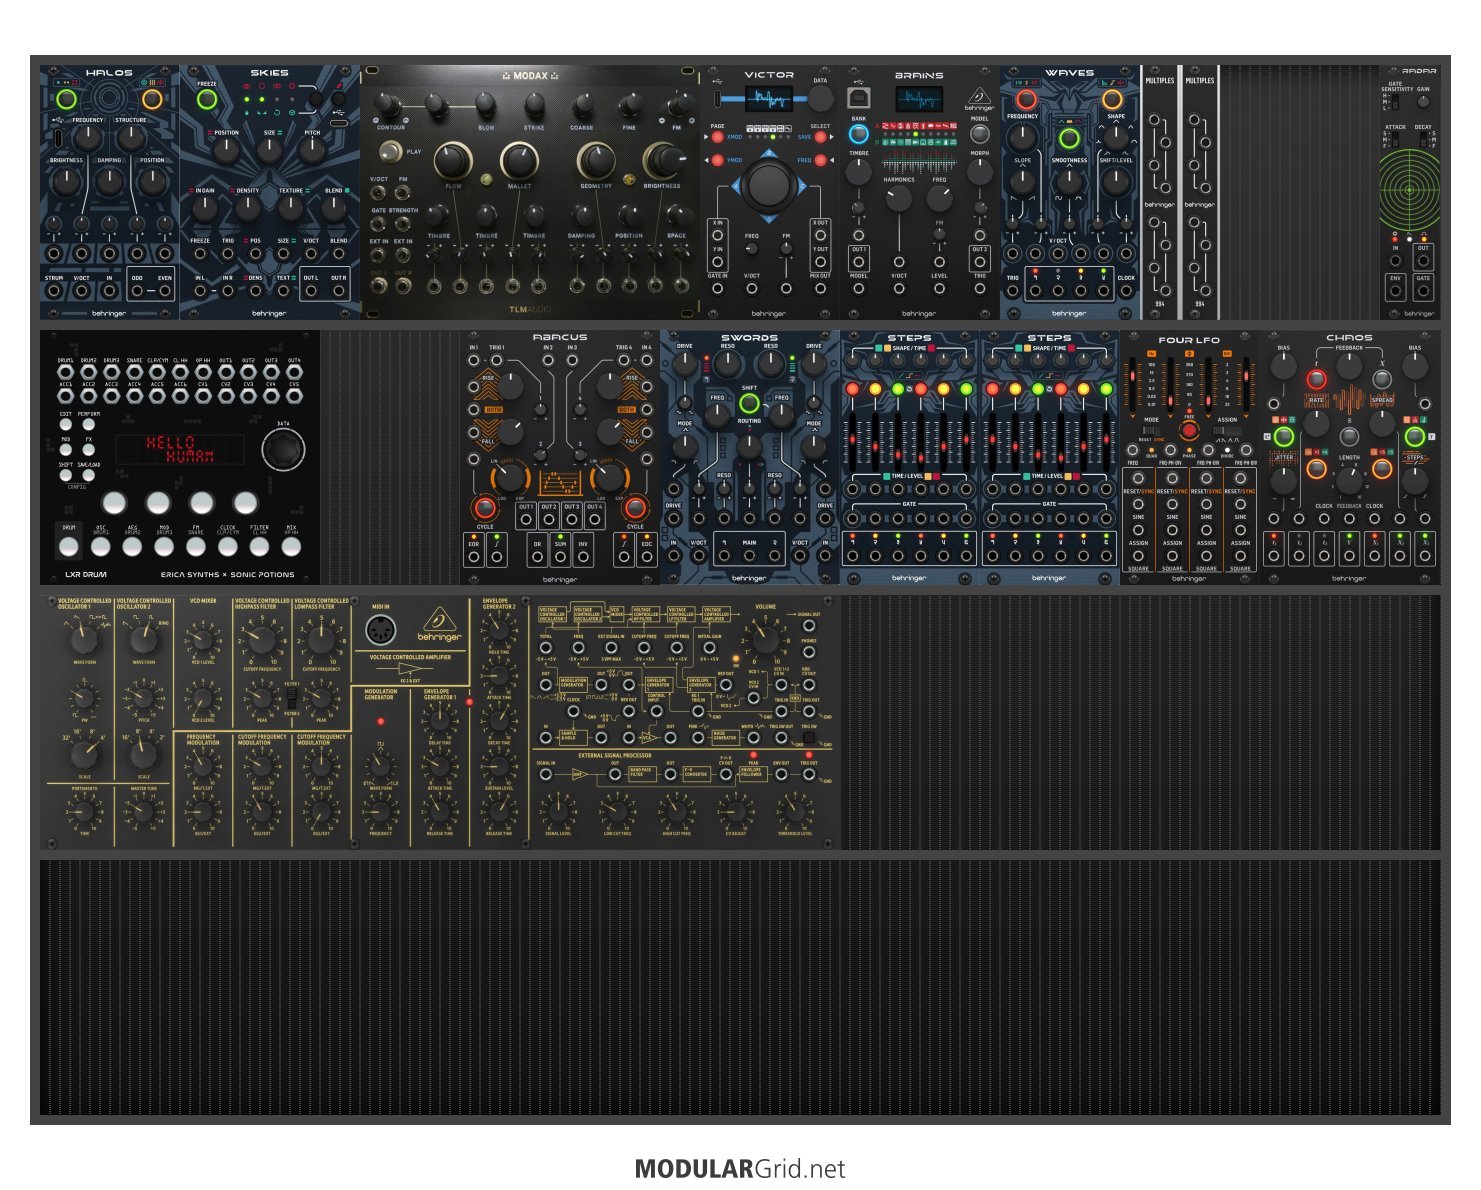Flip the Radar Attack switch
Viewport: 1481px width, 1190px height.
pyautogui.click(x=1396, y=139)
